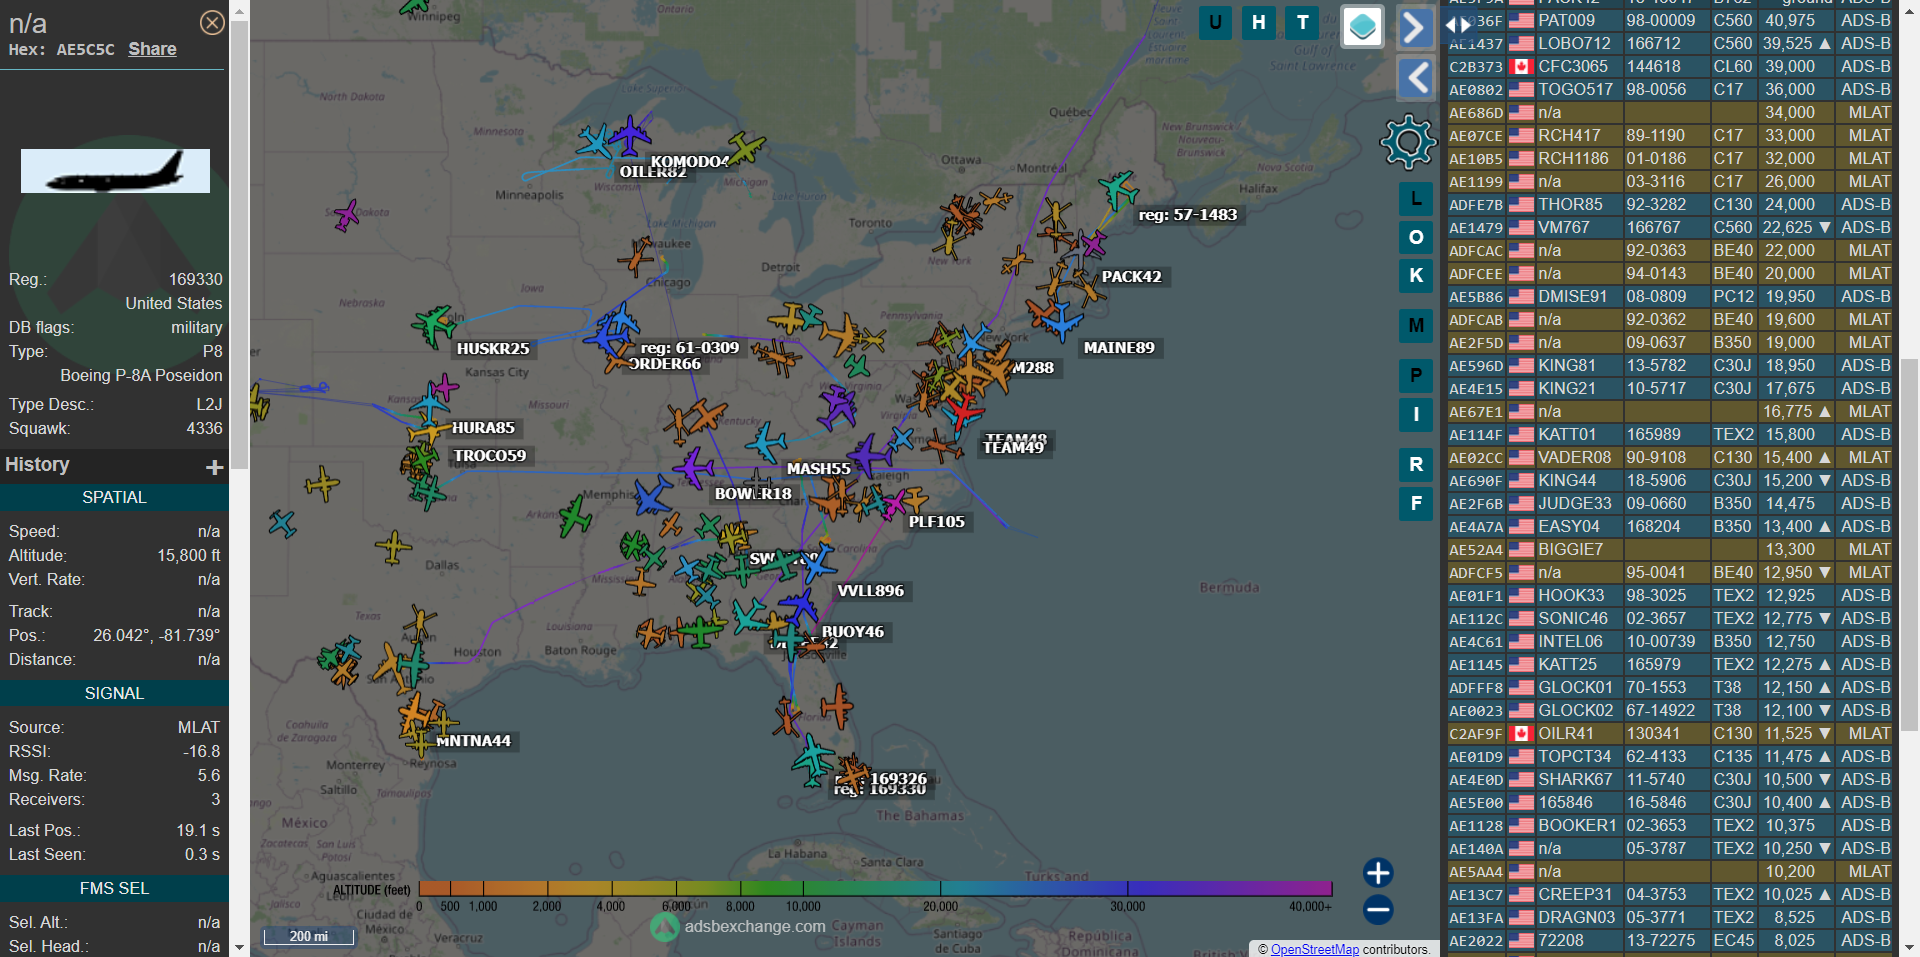Image resolution: width=1920 pixels, height=957 pixels.
Task: Toggle the H map button
Action: tap(1259, 22)
